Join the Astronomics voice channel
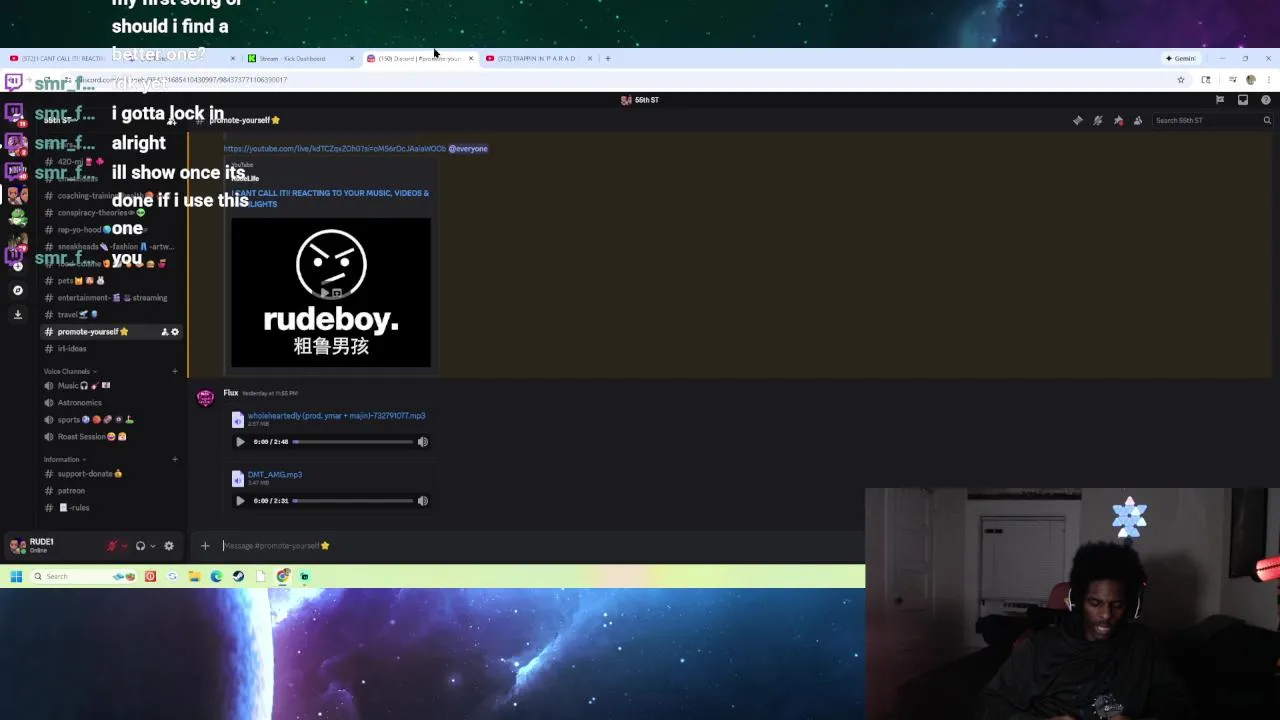Screen dimensions: 1280x720 (110, 403)
